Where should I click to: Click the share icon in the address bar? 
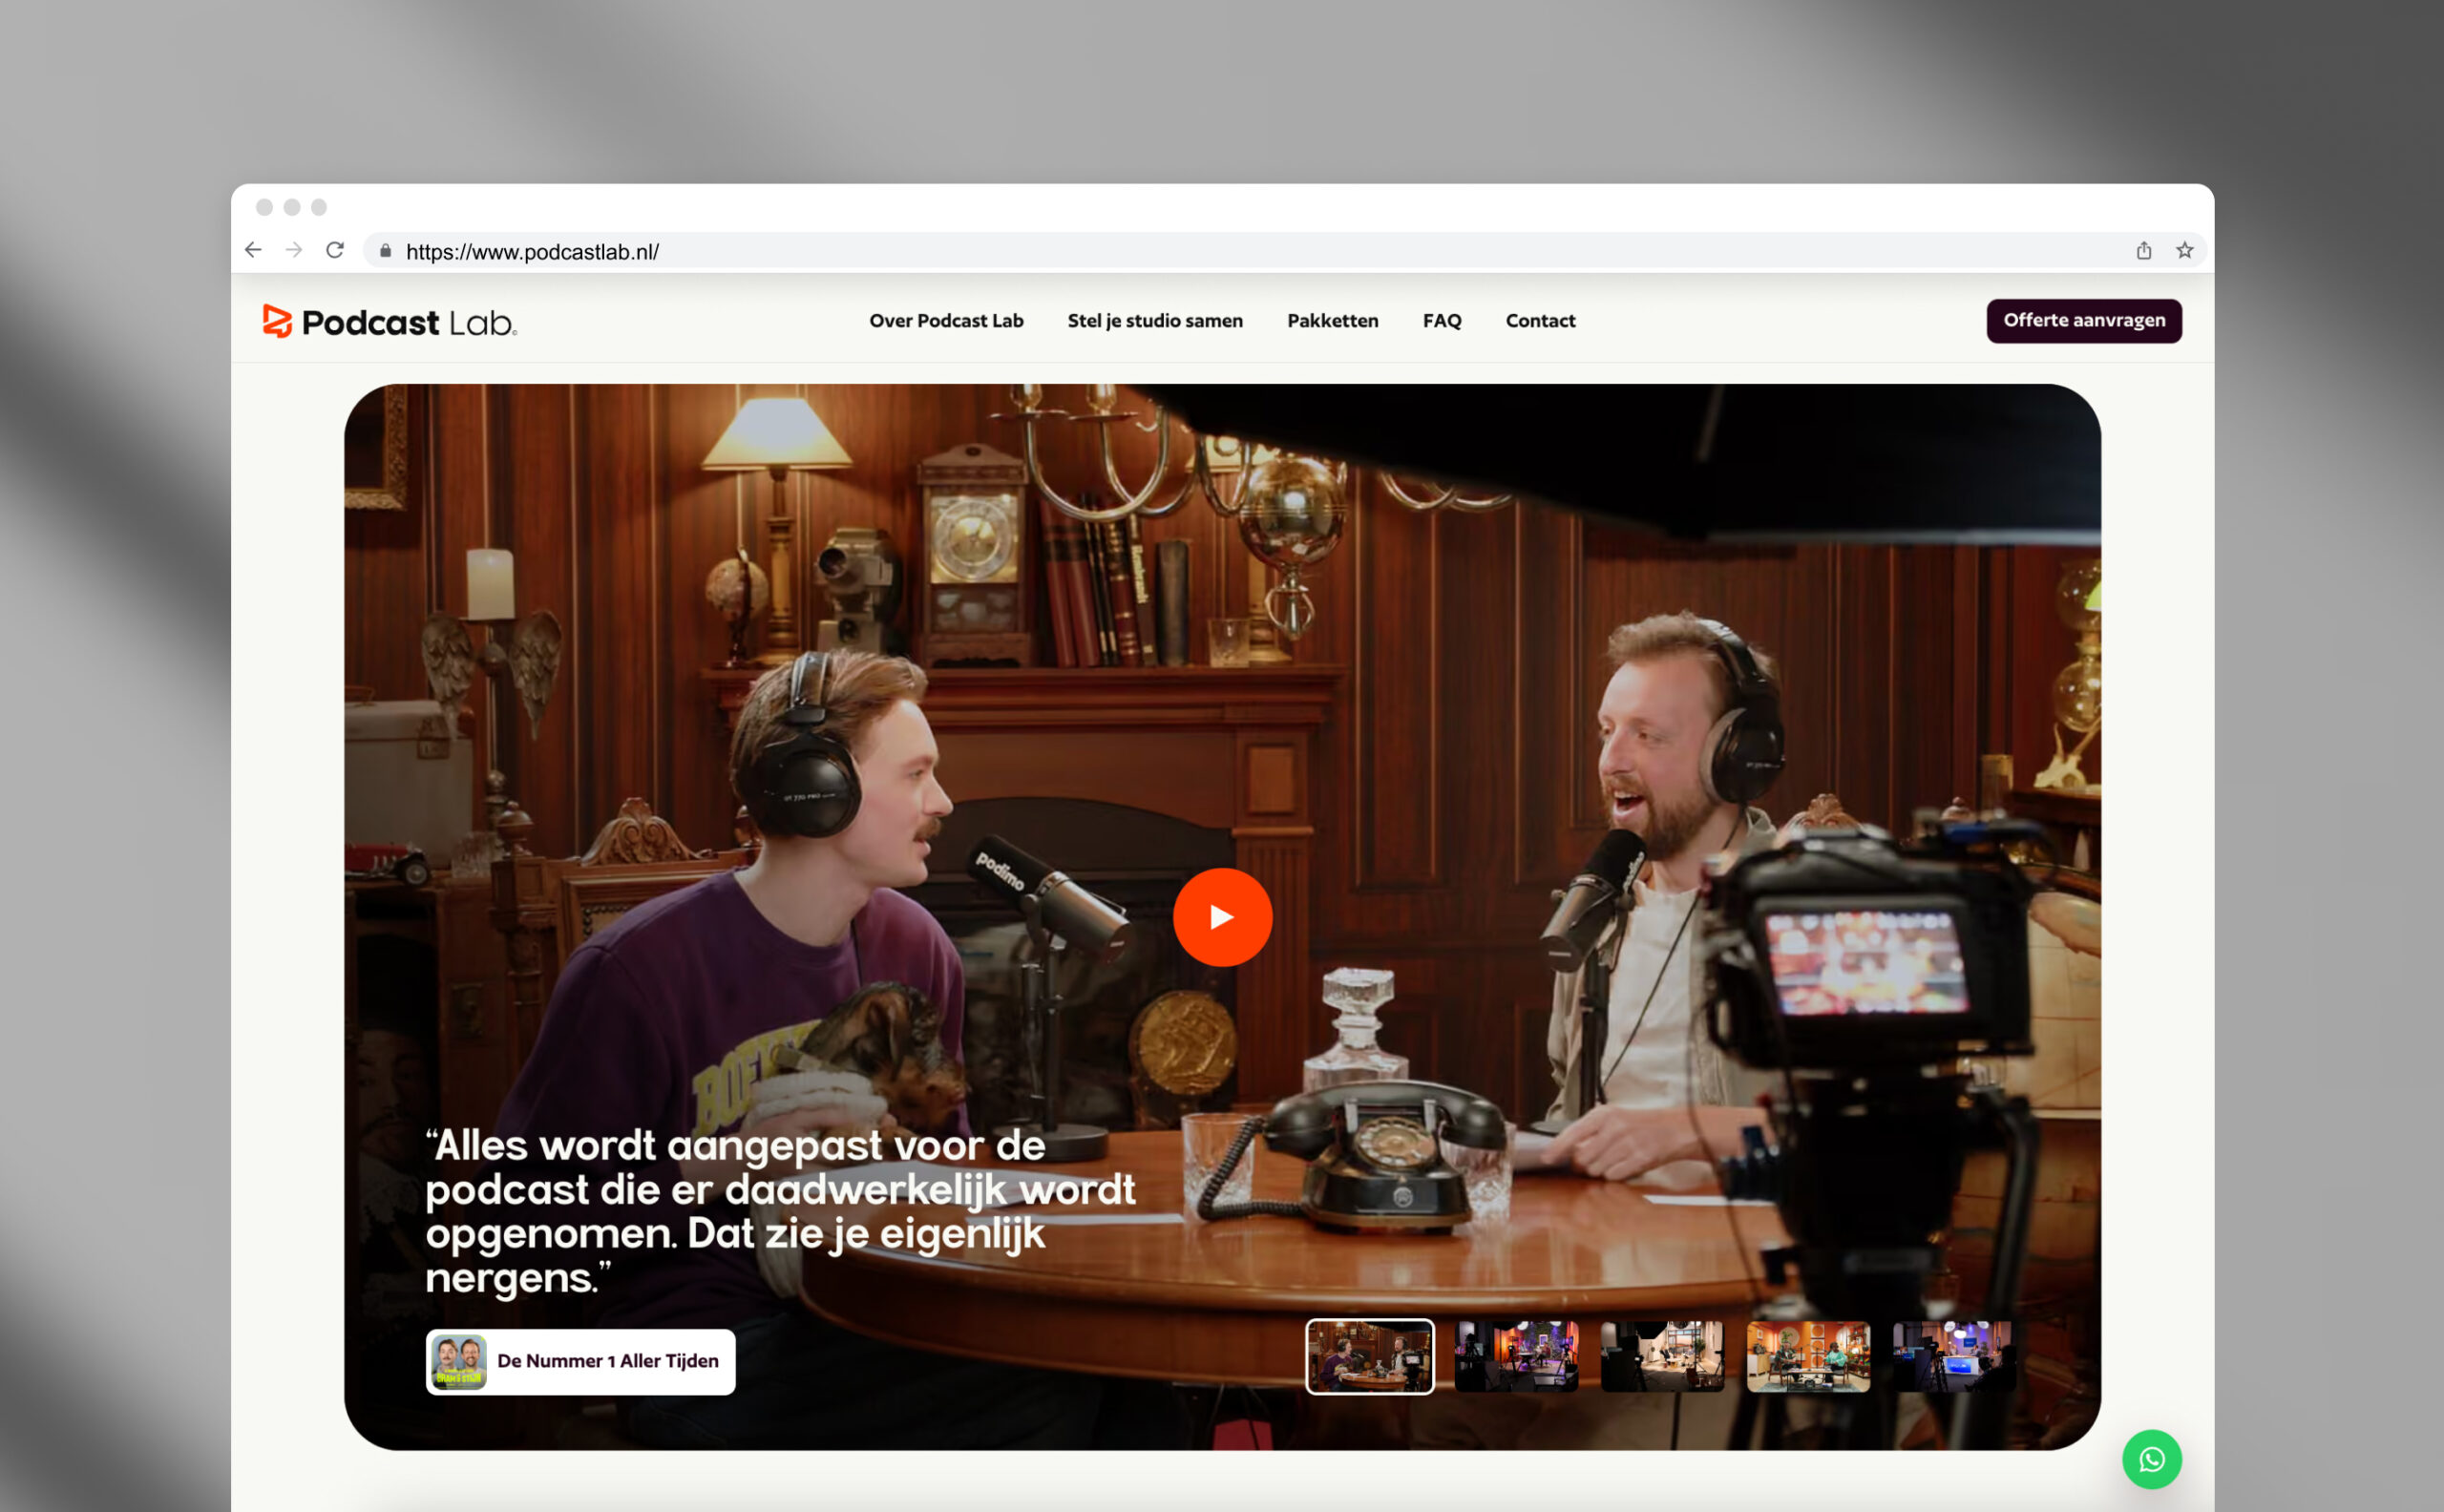click(x=2144, y=250)
